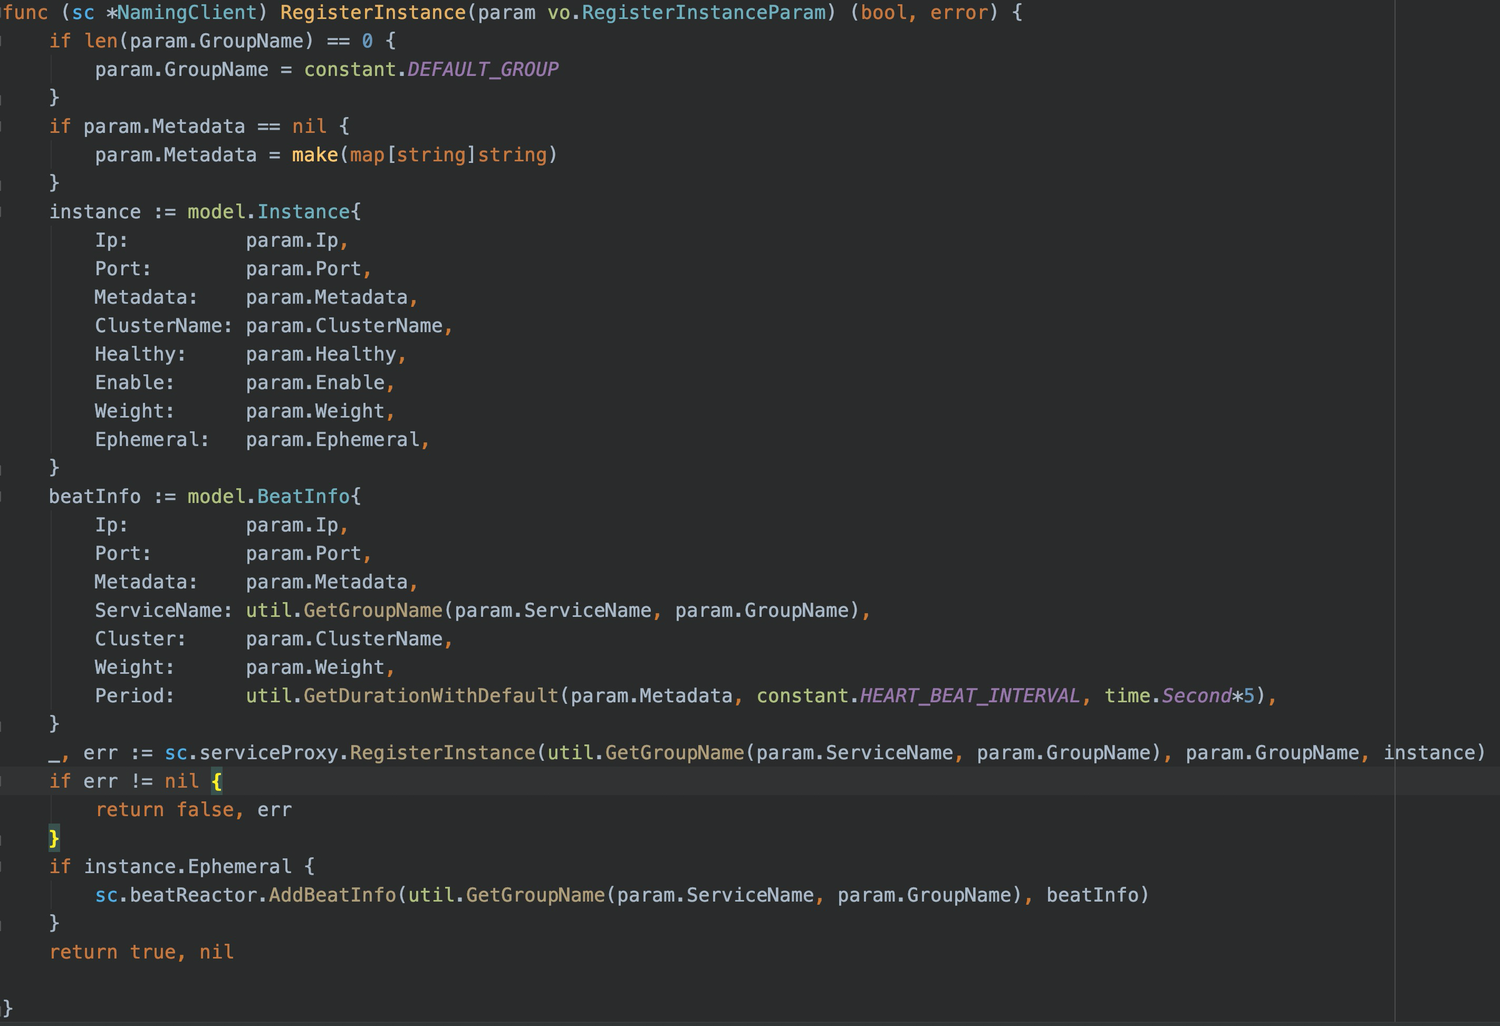The height and width of the screenshot is (1026, 1500).
Task: Click the highlighted closing yellow brace
Action: 54,838
